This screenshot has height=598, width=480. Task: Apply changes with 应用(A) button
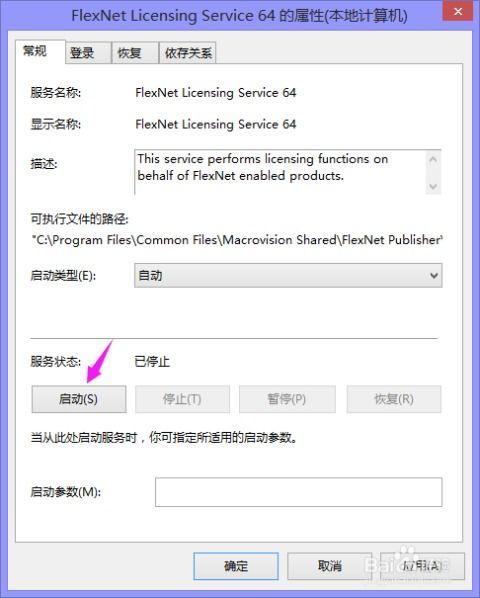click(422, 566)
